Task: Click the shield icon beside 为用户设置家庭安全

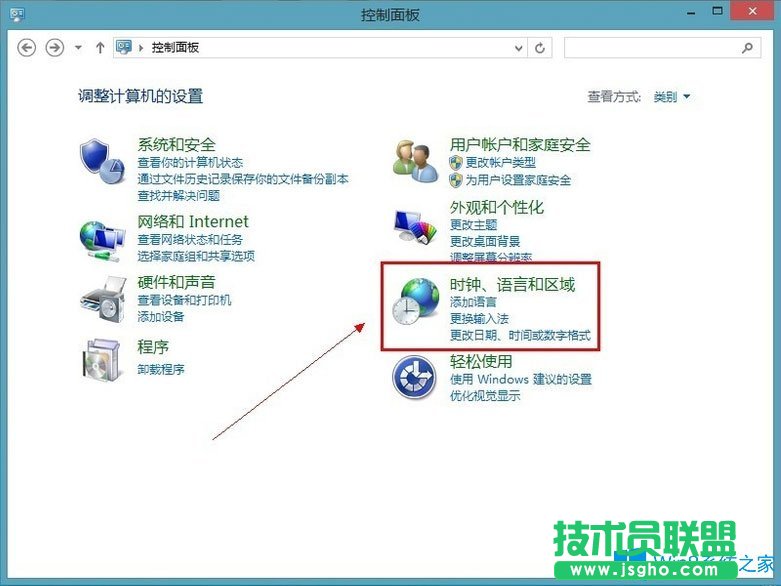Action: pos(456,180)
